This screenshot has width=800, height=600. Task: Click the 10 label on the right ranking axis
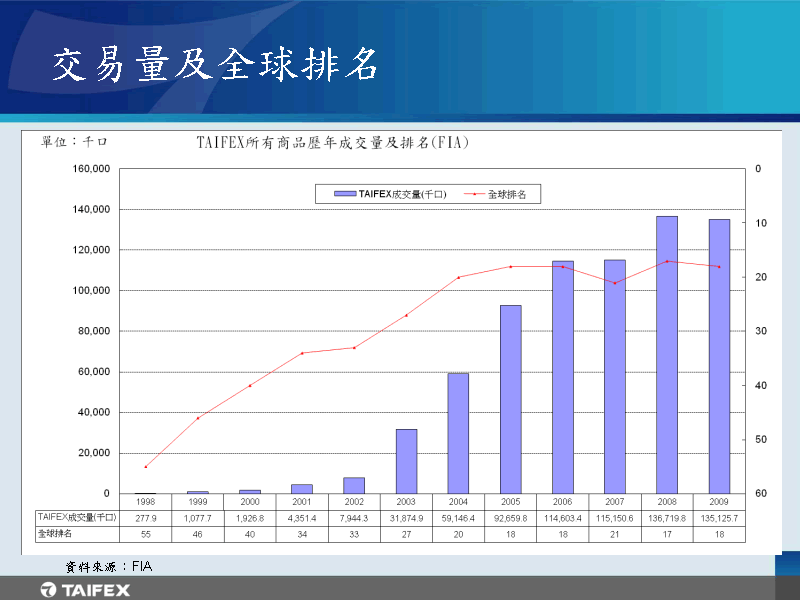[x=761, y=223]
